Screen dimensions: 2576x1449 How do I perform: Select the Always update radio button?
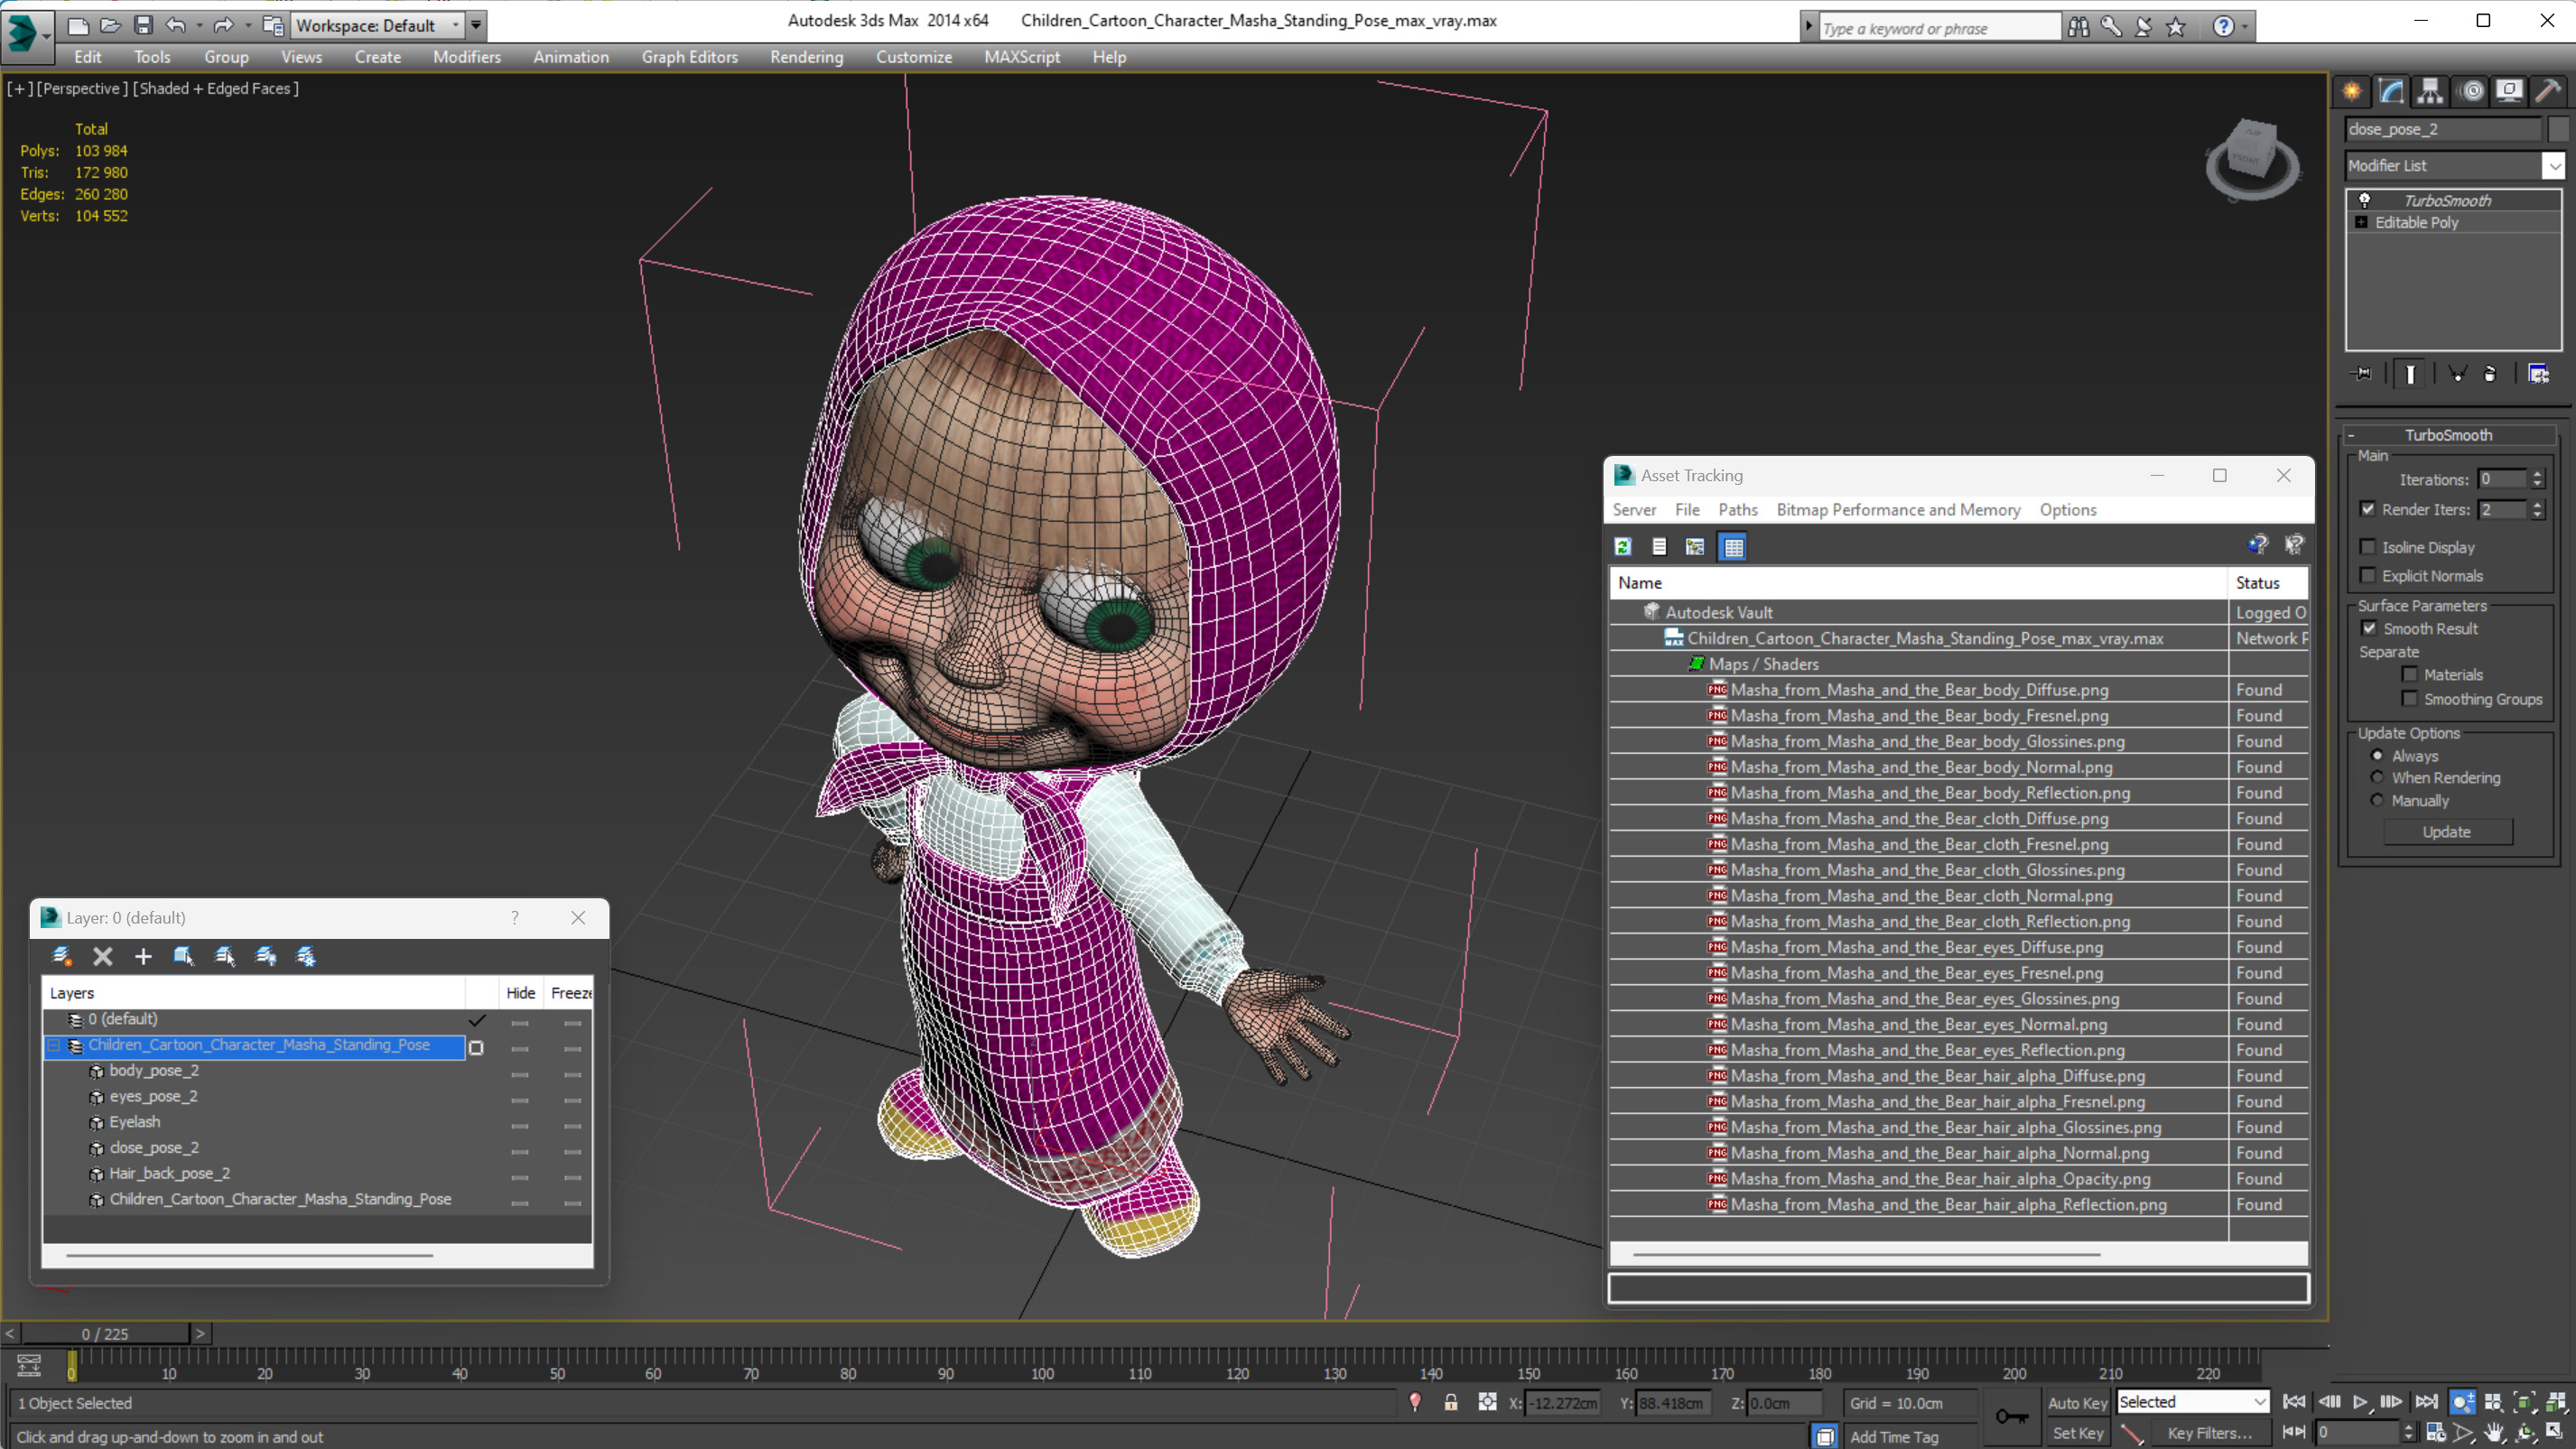pyautogui.click(x=2377, y=755)
